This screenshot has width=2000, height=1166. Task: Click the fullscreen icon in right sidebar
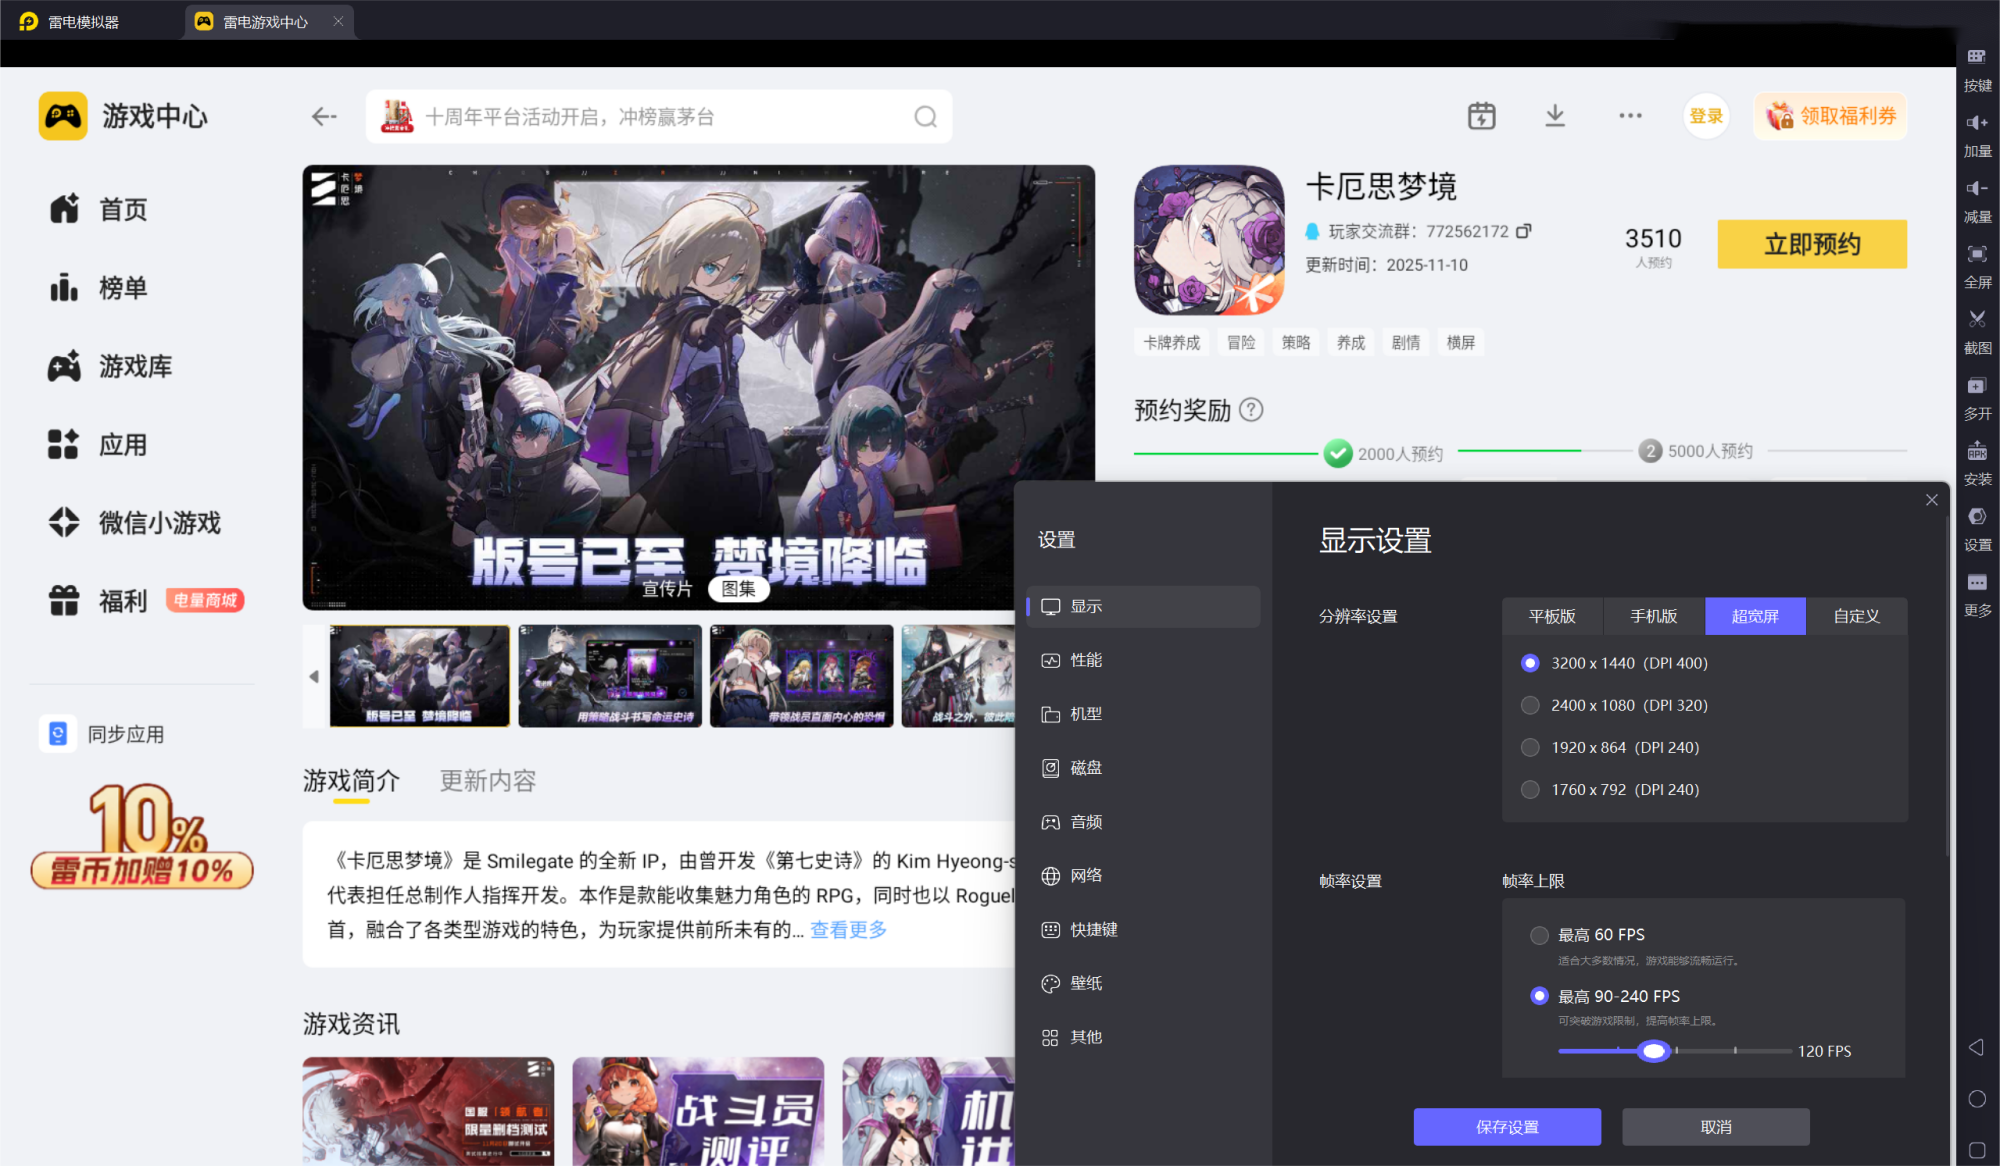(1977, 255)
